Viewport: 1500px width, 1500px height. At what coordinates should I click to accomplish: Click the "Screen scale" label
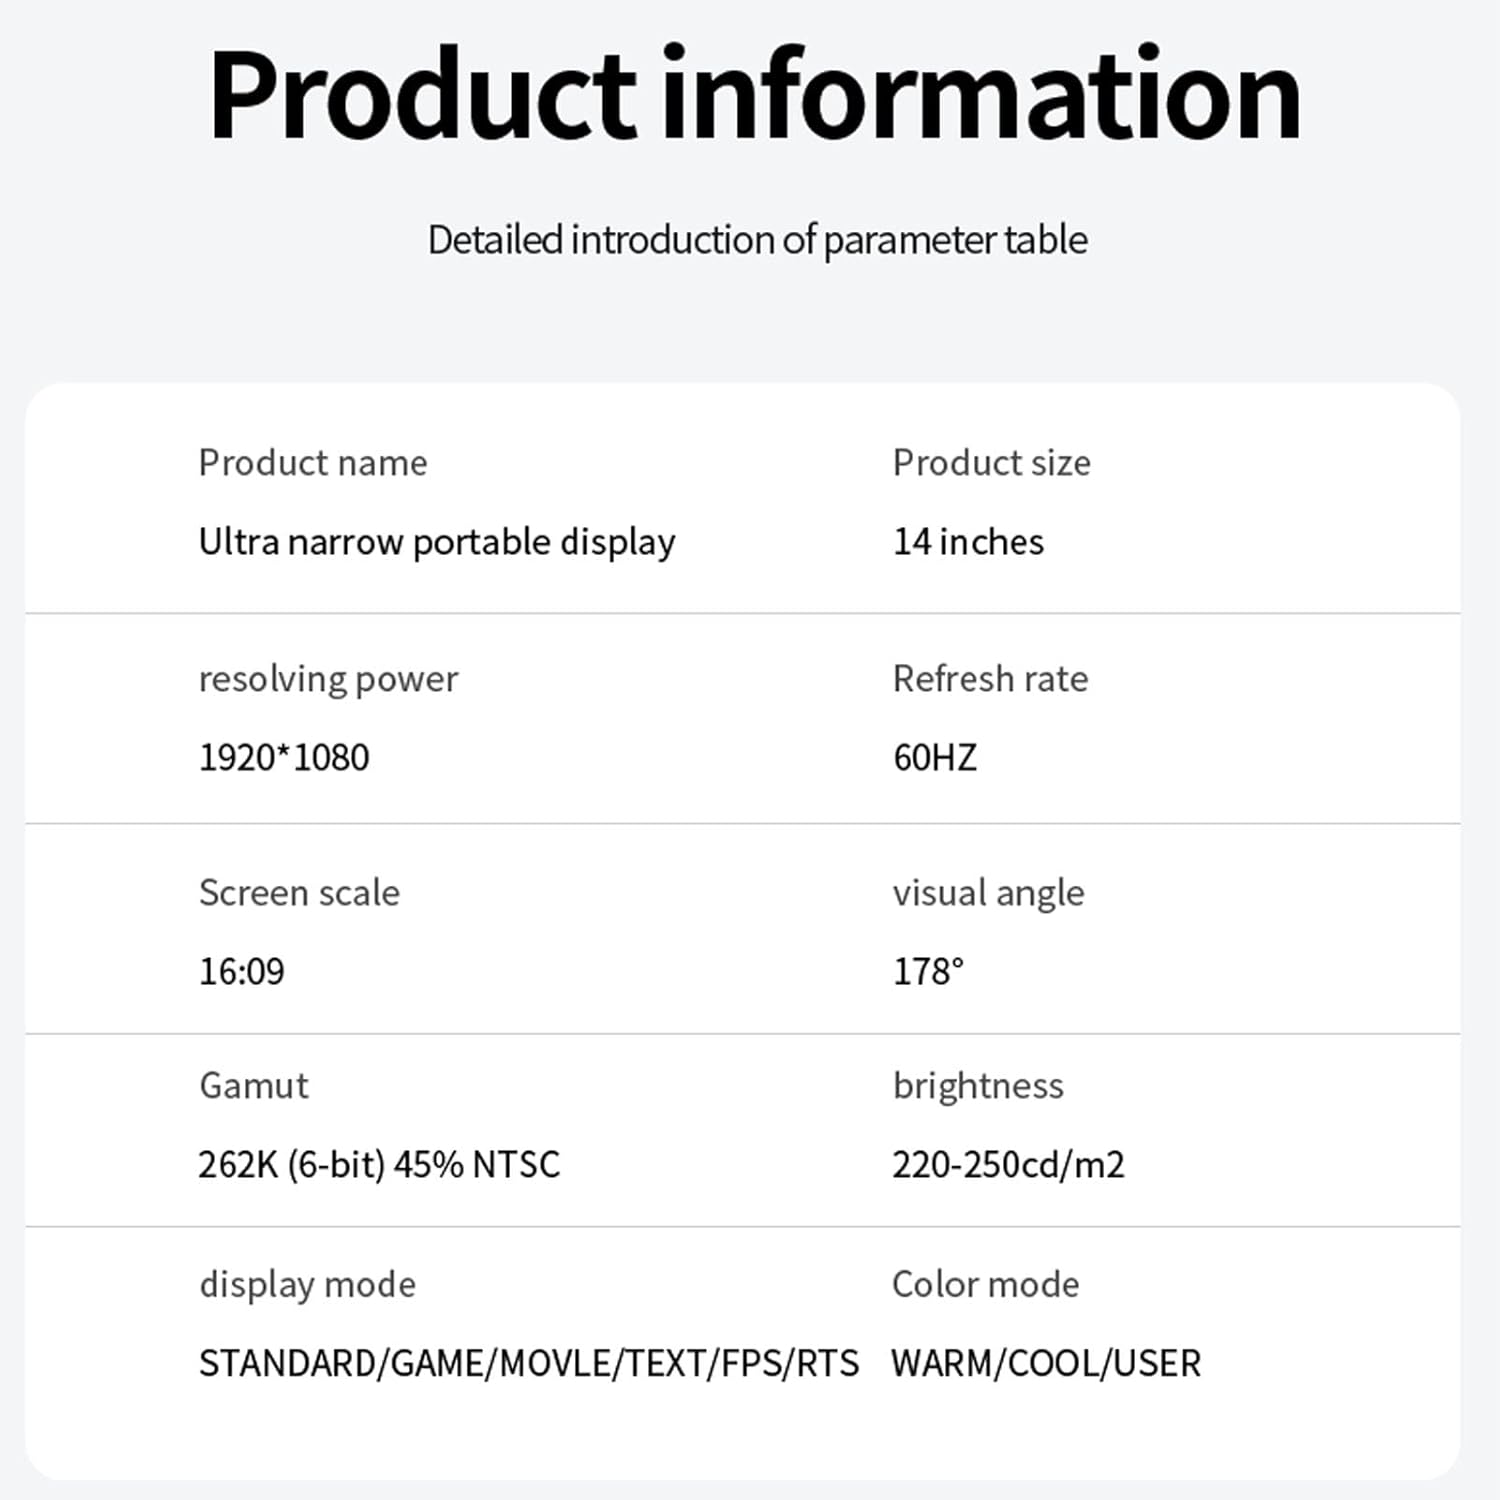(299, 893)
